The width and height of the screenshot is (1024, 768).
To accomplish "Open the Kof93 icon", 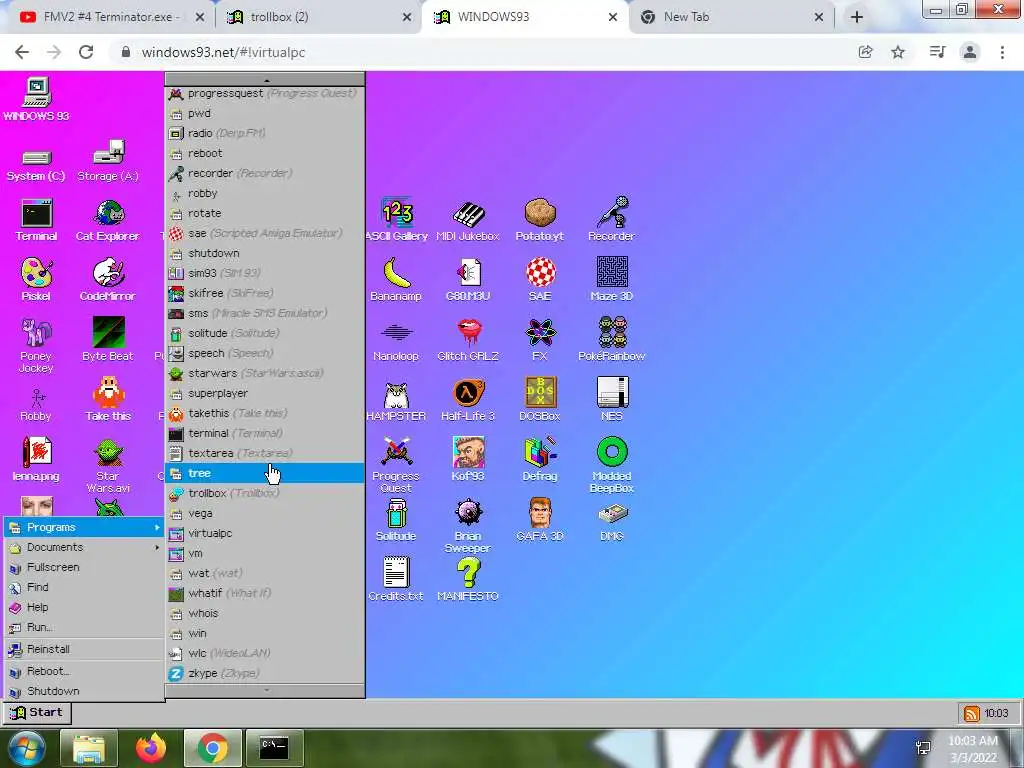I will pyautogui.click(x=468, y=460).
